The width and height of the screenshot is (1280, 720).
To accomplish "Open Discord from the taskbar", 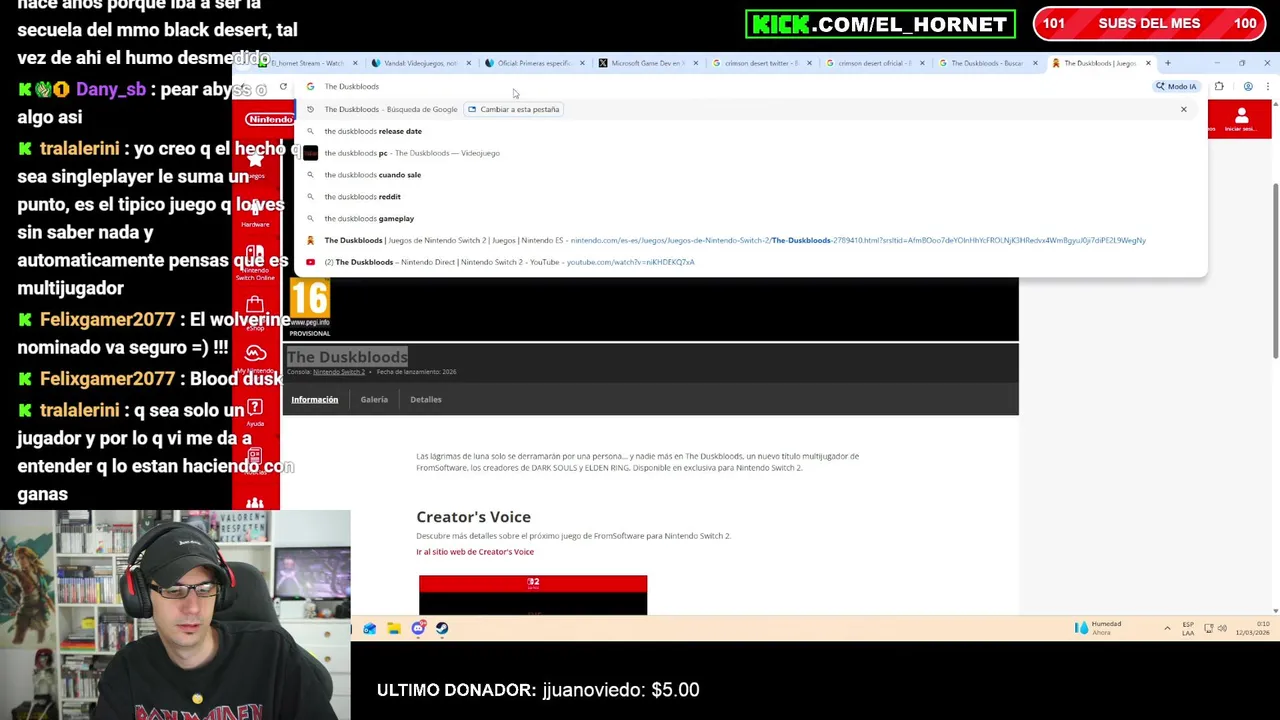I will [x=418, y=629].
